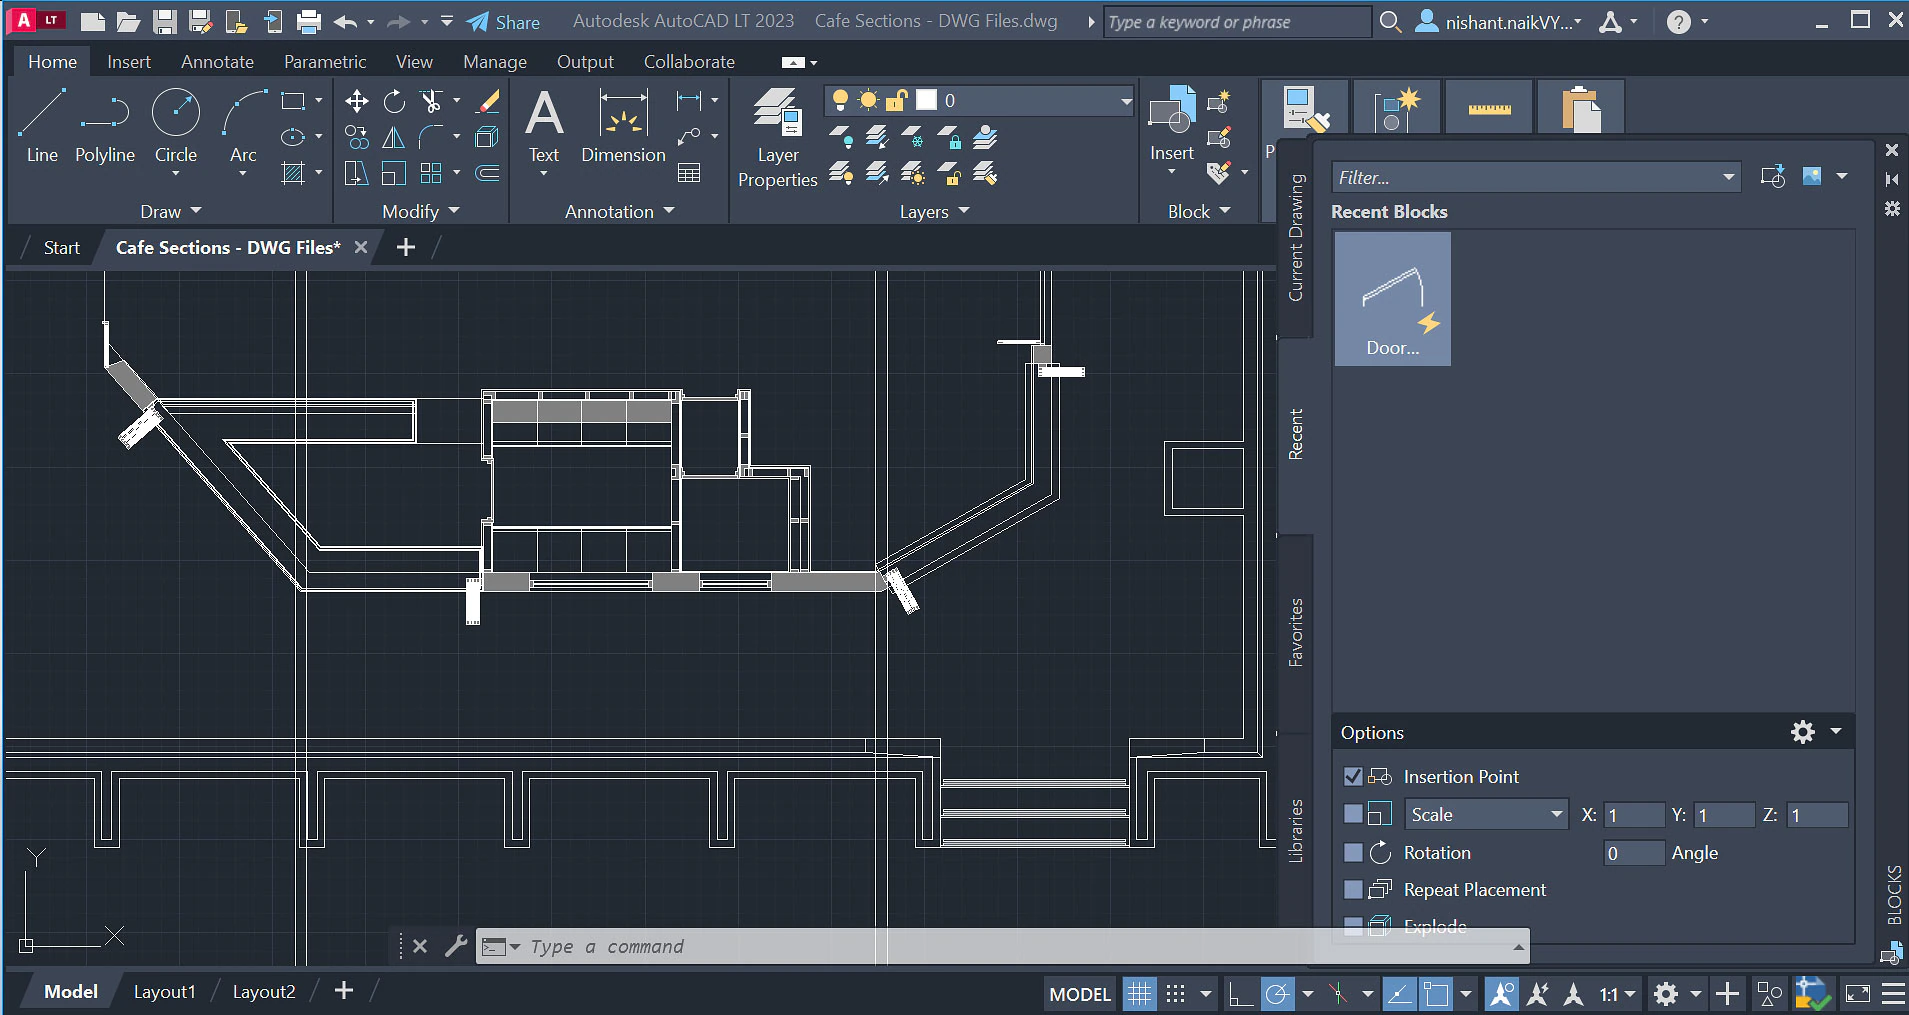
Task: Open the annotation scale 1:1 dropdown
Action: (x=1628, y=993)
